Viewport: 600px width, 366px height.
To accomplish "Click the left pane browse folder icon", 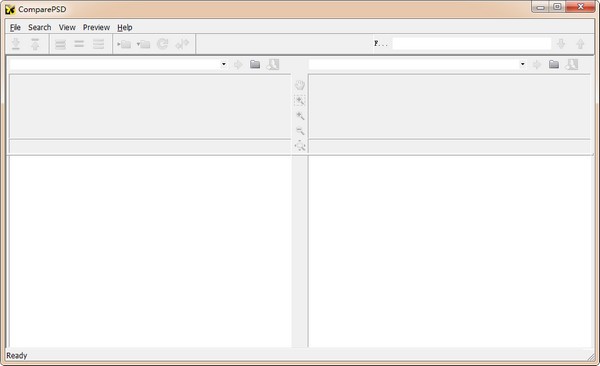I will click(255, 64).
